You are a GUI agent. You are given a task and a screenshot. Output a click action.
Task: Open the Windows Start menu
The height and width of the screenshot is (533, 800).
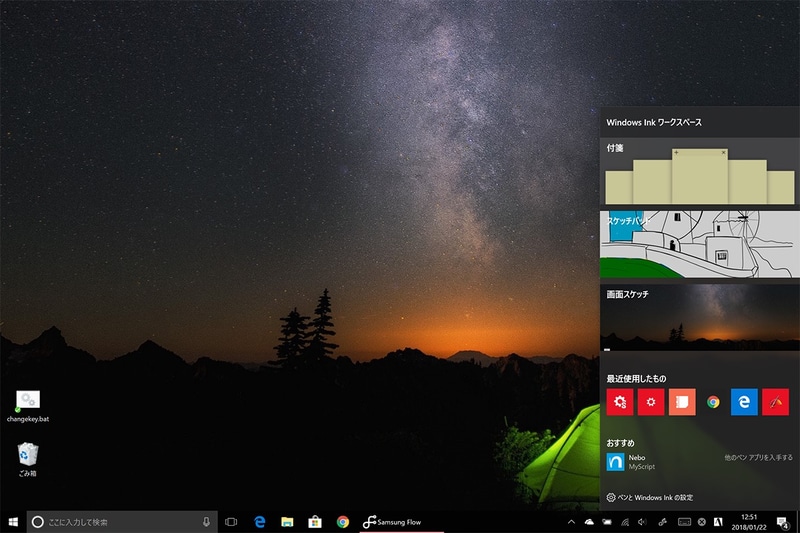tap(13, 522)
